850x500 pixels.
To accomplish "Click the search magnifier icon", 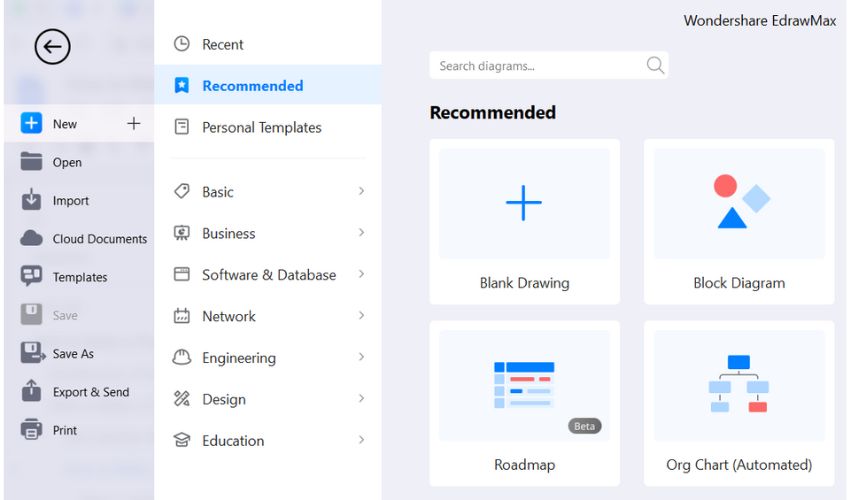I will click(x=655, y=66).
